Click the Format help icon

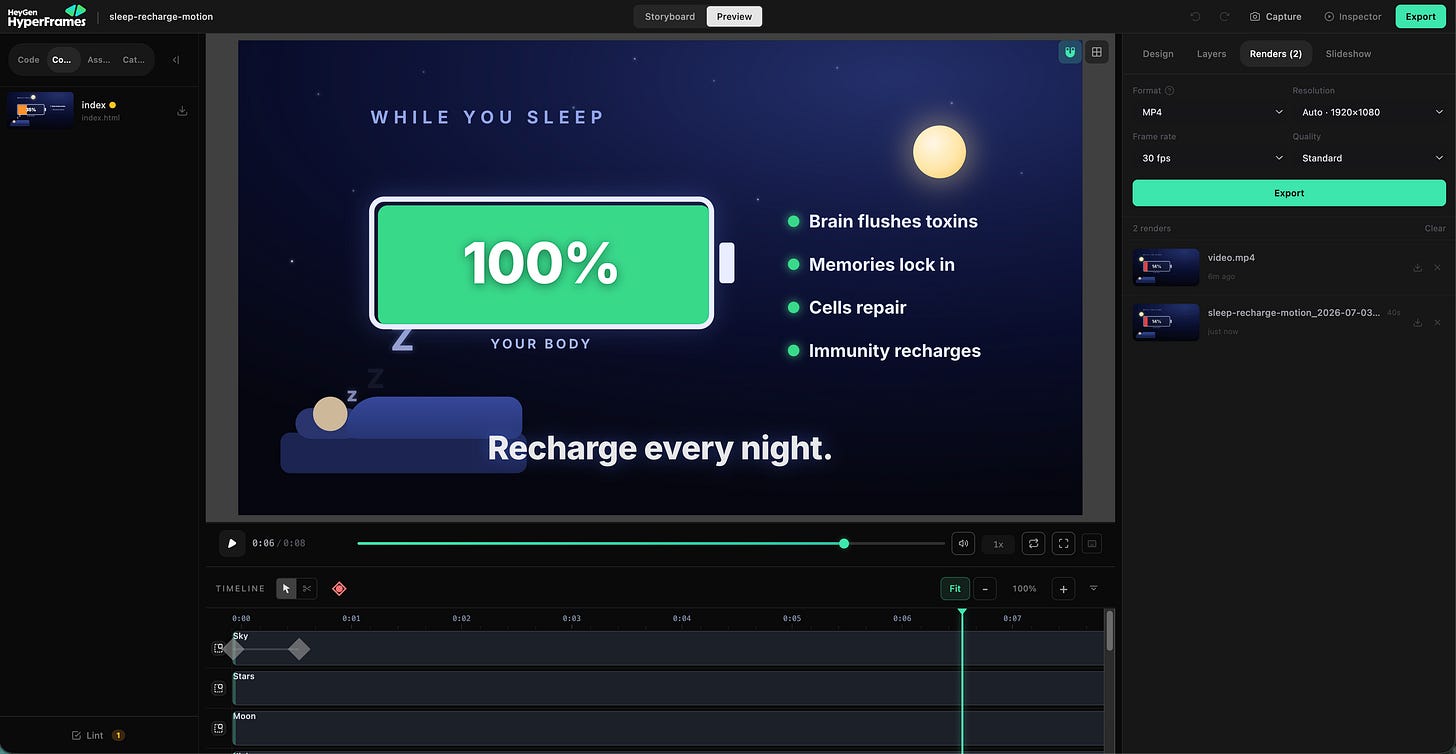[1170, 91]
